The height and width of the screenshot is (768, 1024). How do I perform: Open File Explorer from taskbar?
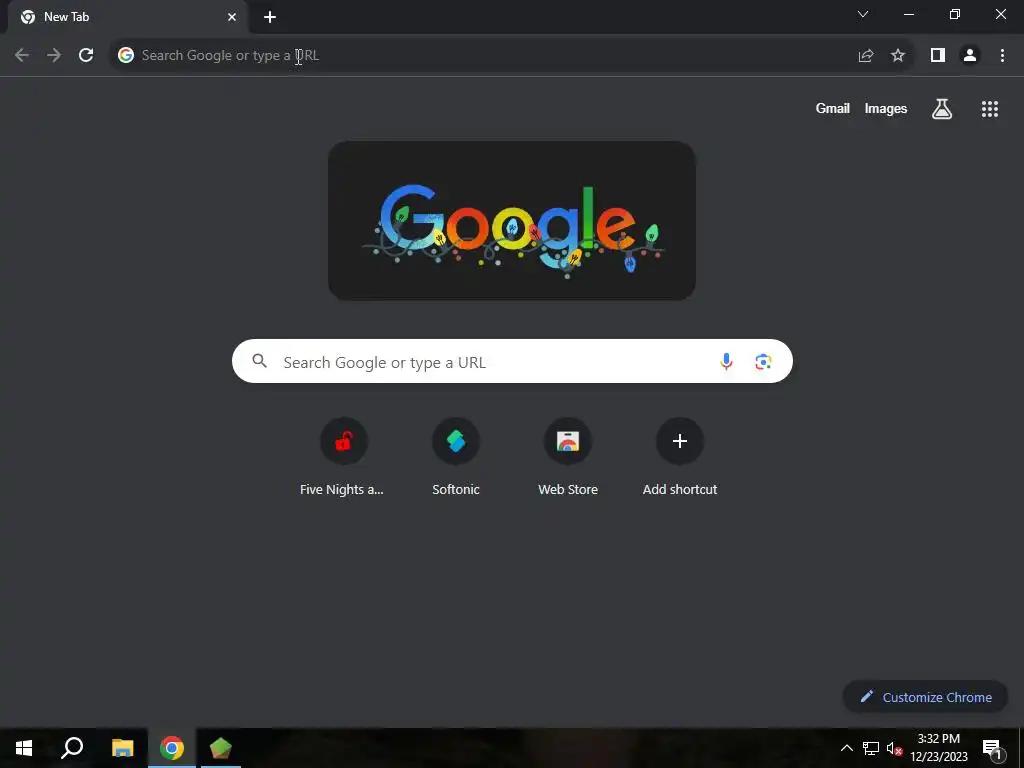[x=122, y=748]
